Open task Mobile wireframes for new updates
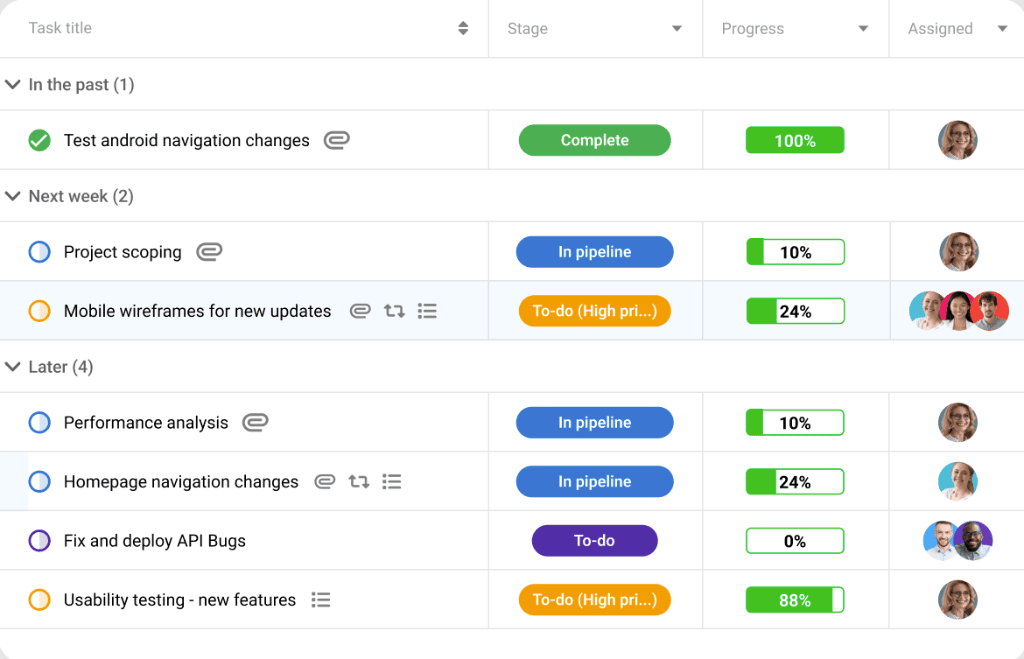 point(197,311)
